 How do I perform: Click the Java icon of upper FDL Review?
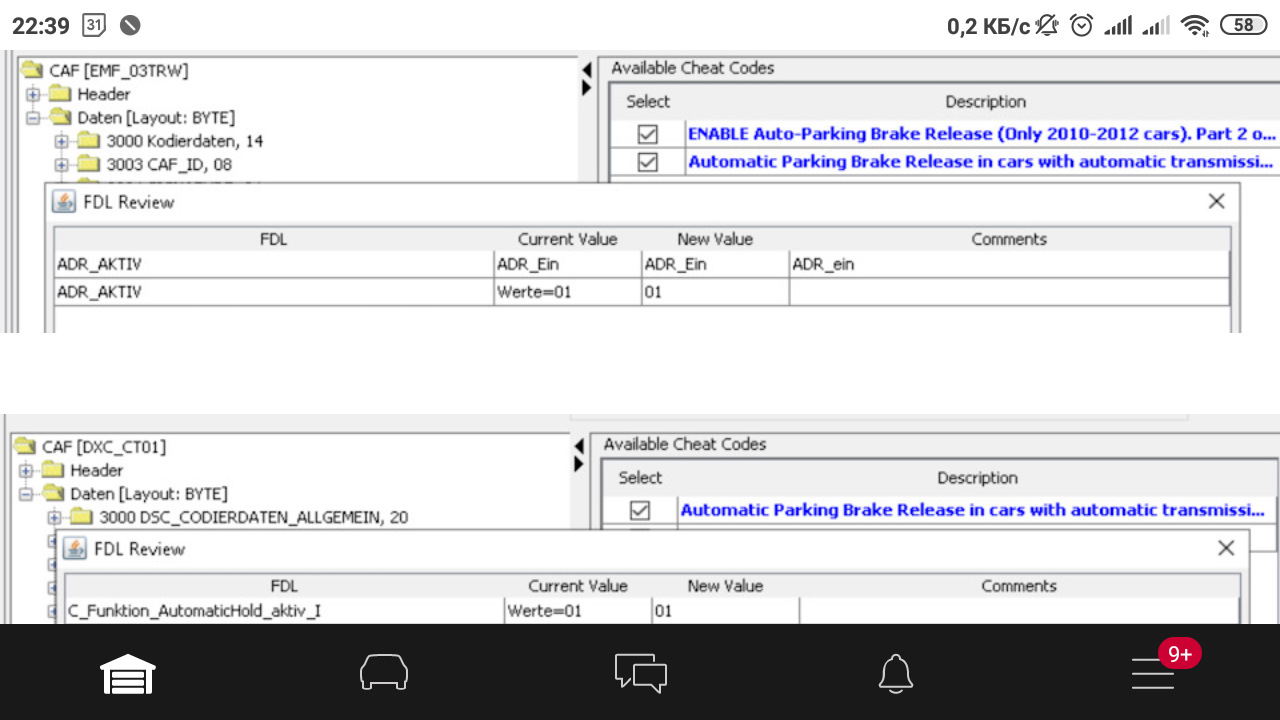pos(64,202)
